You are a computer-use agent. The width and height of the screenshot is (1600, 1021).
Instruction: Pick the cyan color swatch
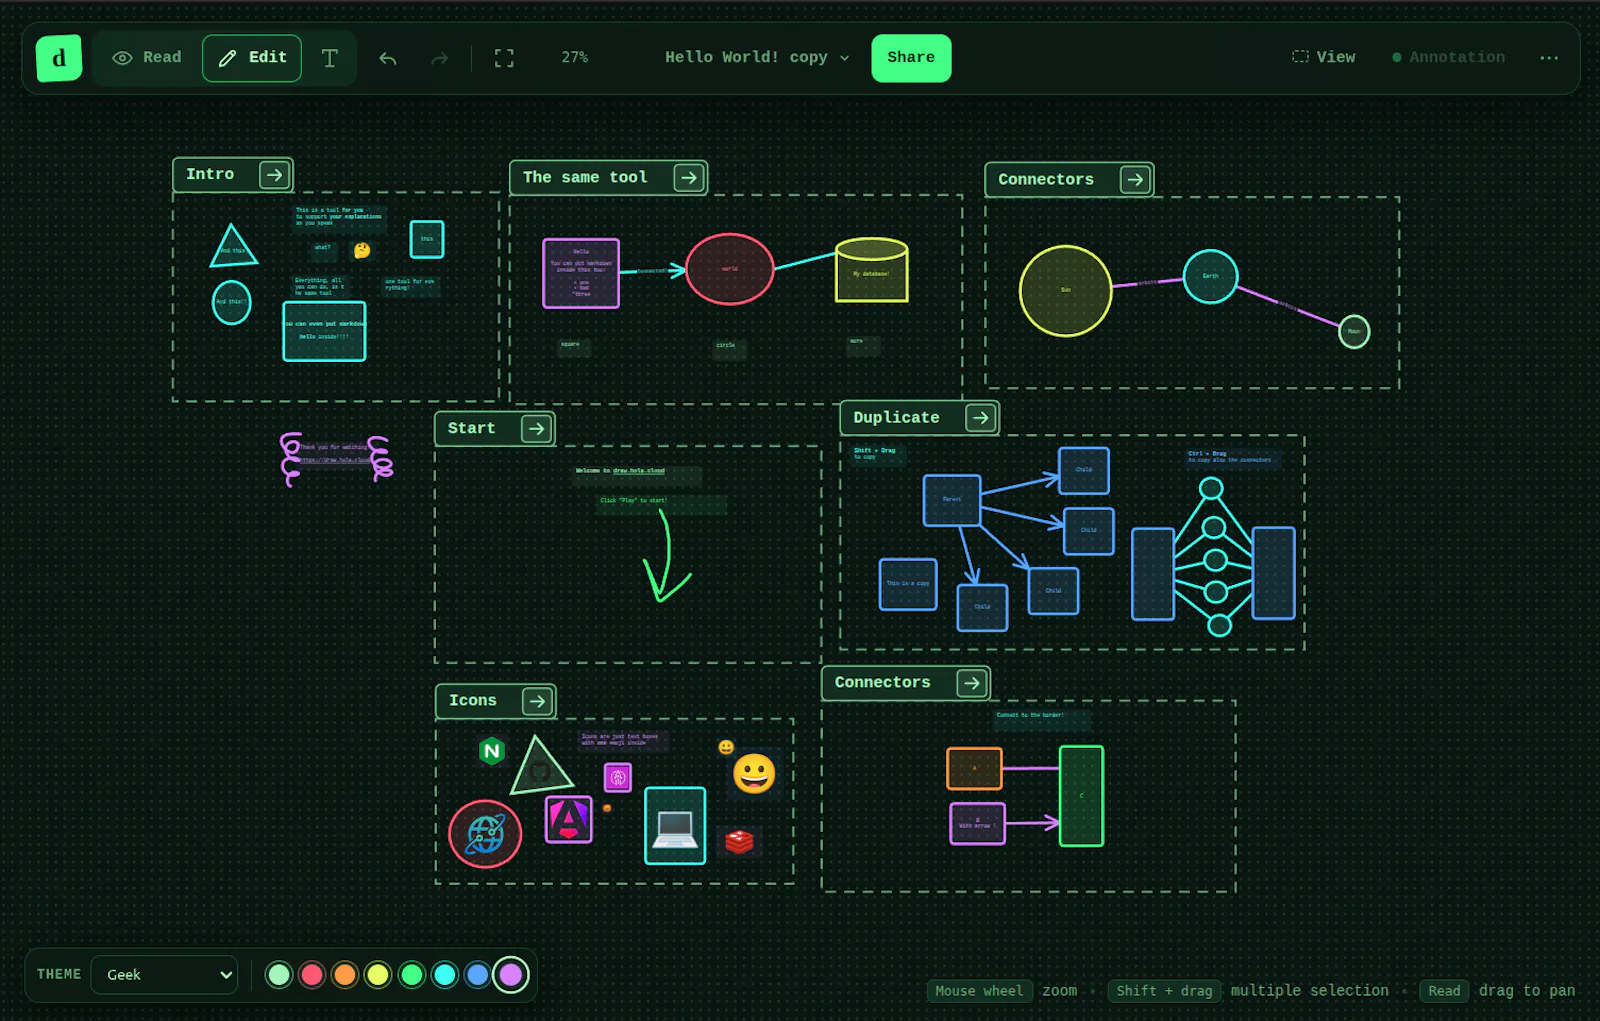pos(445,975)
